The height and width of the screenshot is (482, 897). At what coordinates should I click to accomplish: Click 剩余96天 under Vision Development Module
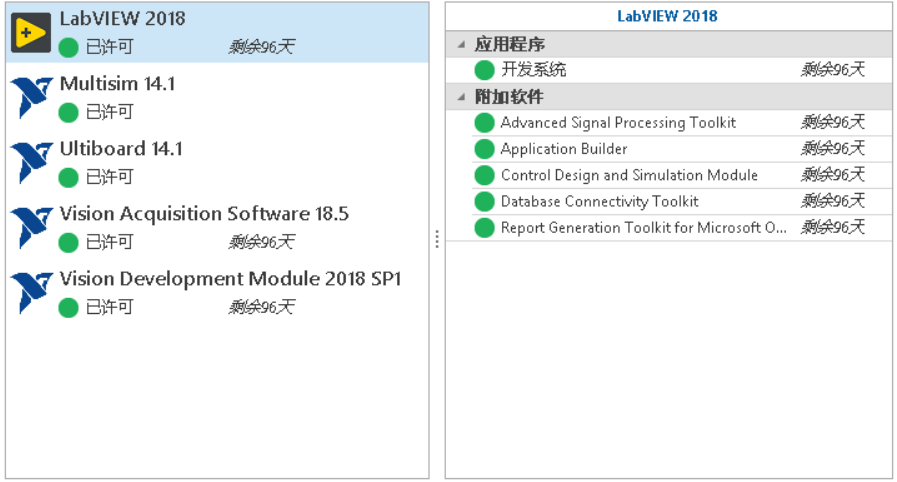[x=262, y=307]
